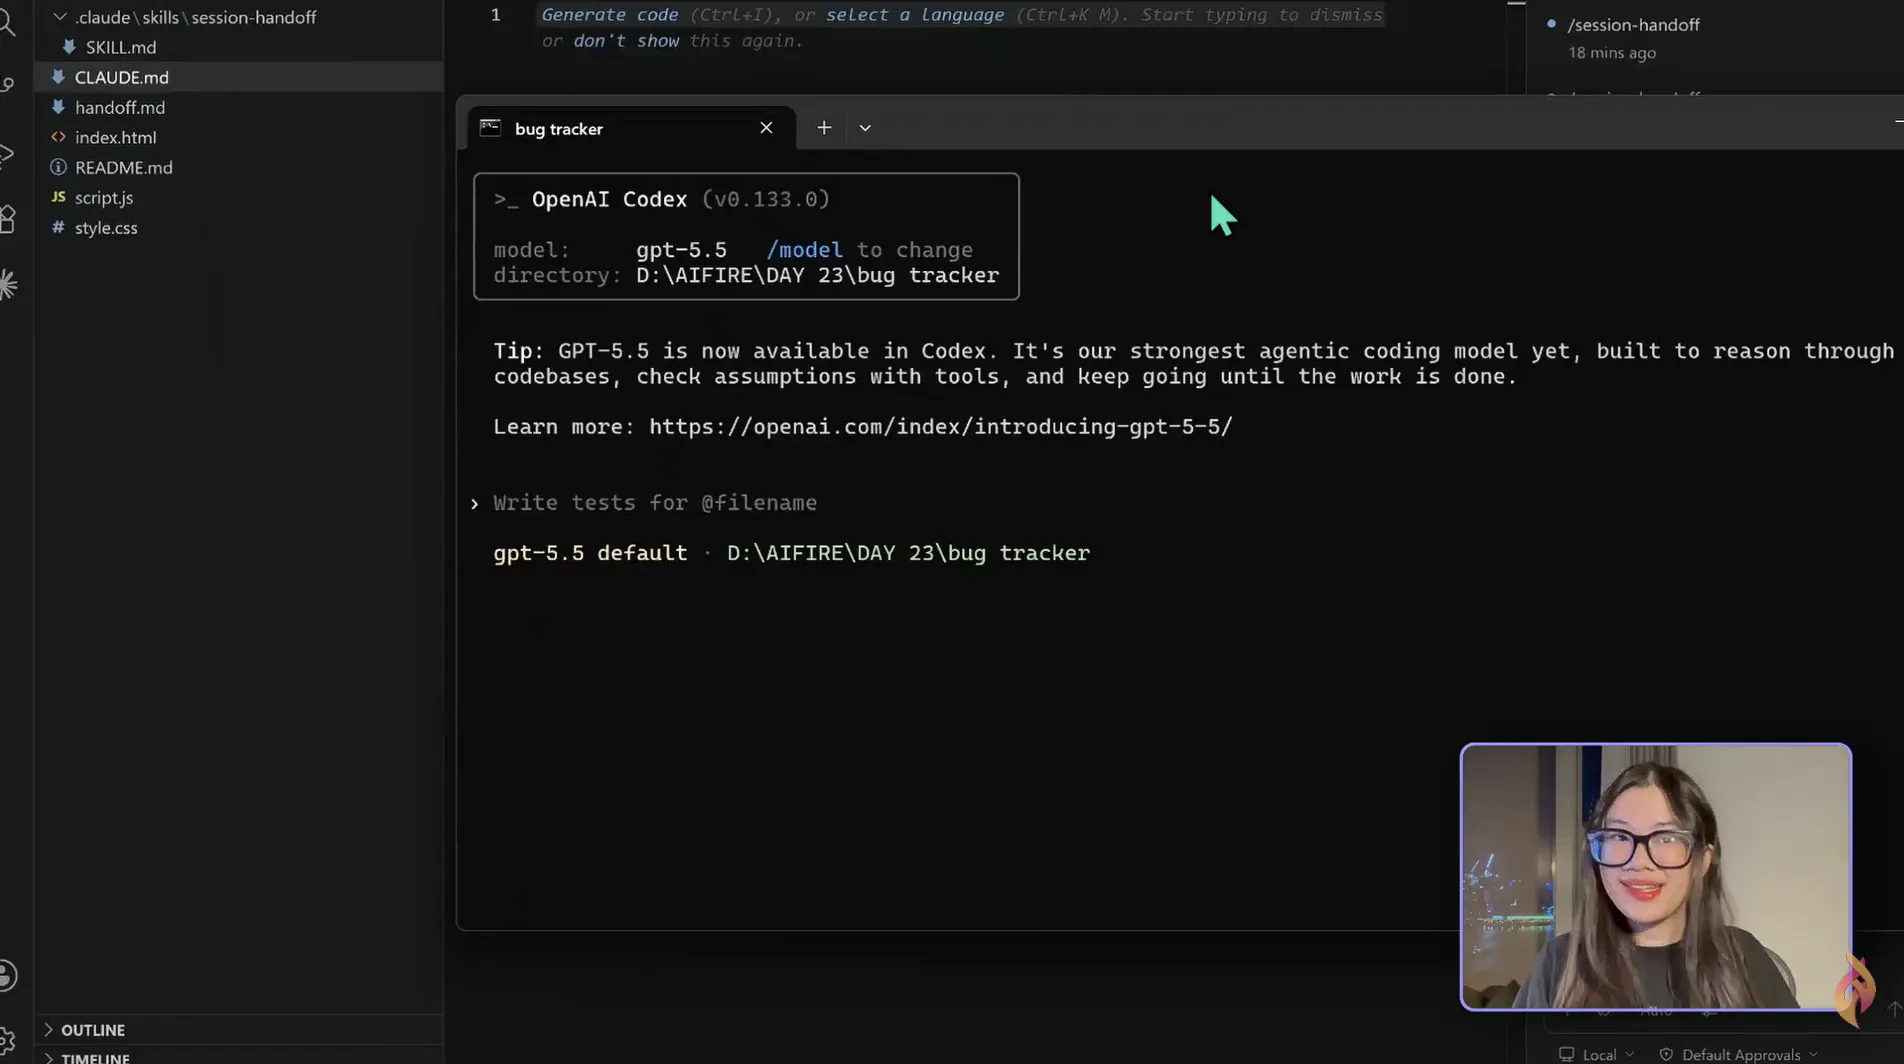Open README.md in the file explorer
The height and width of the screenshot is (1064, 1904).
pyautogui.click(x=123, y=167)
